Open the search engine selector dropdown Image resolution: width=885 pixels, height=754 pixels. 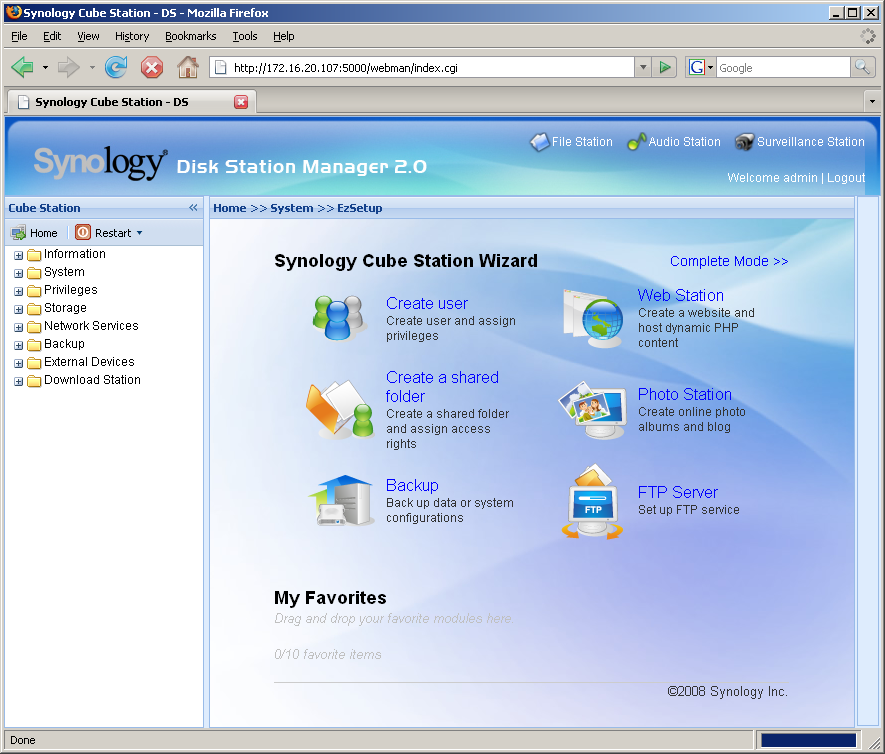tap(710, 68)
